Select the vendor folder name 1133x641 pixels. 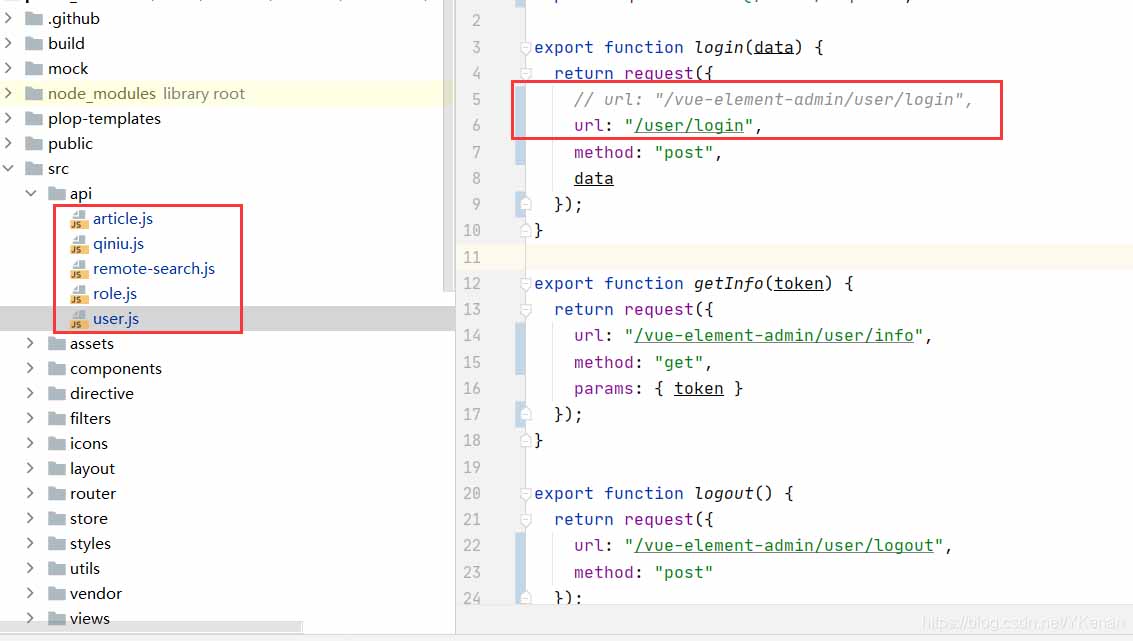coord(96,593)
